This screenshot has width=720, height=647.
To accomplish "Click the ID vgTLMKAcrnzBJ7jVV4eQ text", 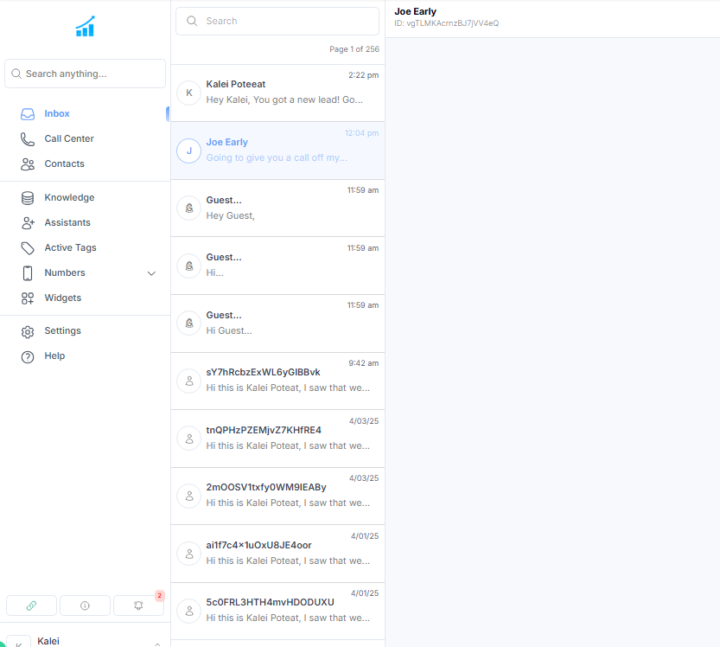I will 446,23.
